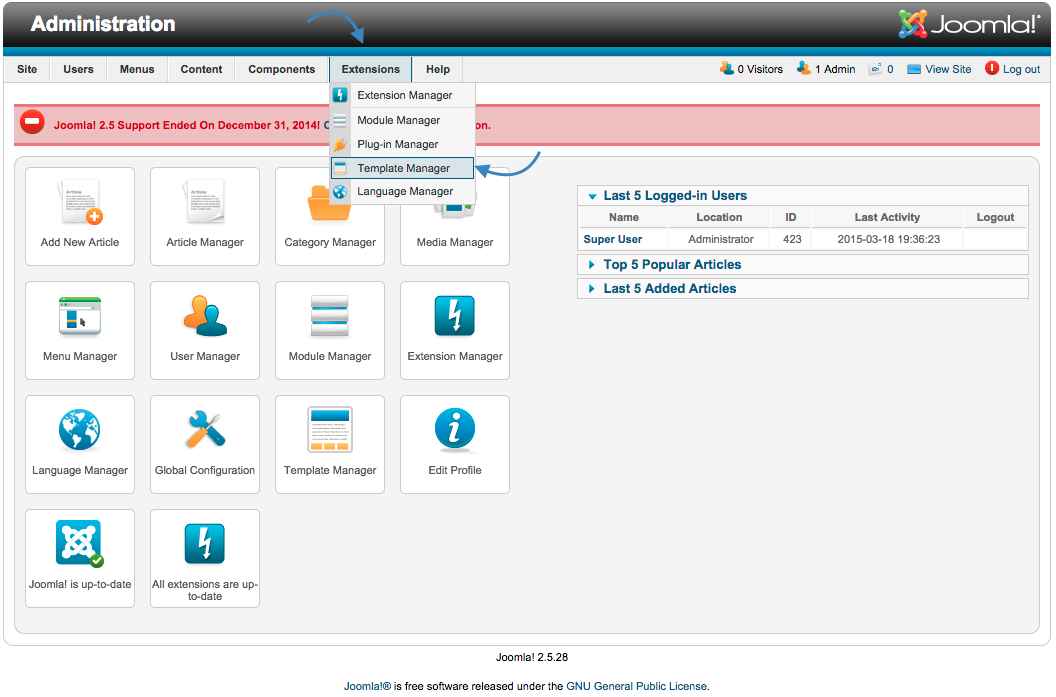The width and height of the screenshot is (1056, 697).
Task: Click the Administrator location cell
Action: click(x=721, y=239)
